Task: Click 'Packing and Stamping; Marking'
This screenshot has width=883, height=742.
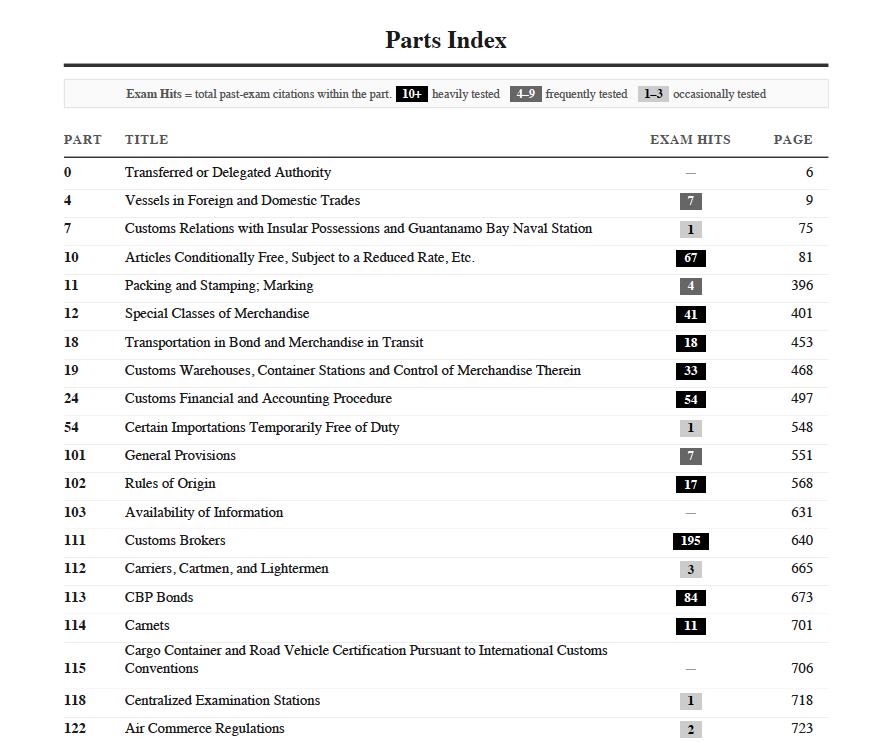Action: click(x=219, y=285)
